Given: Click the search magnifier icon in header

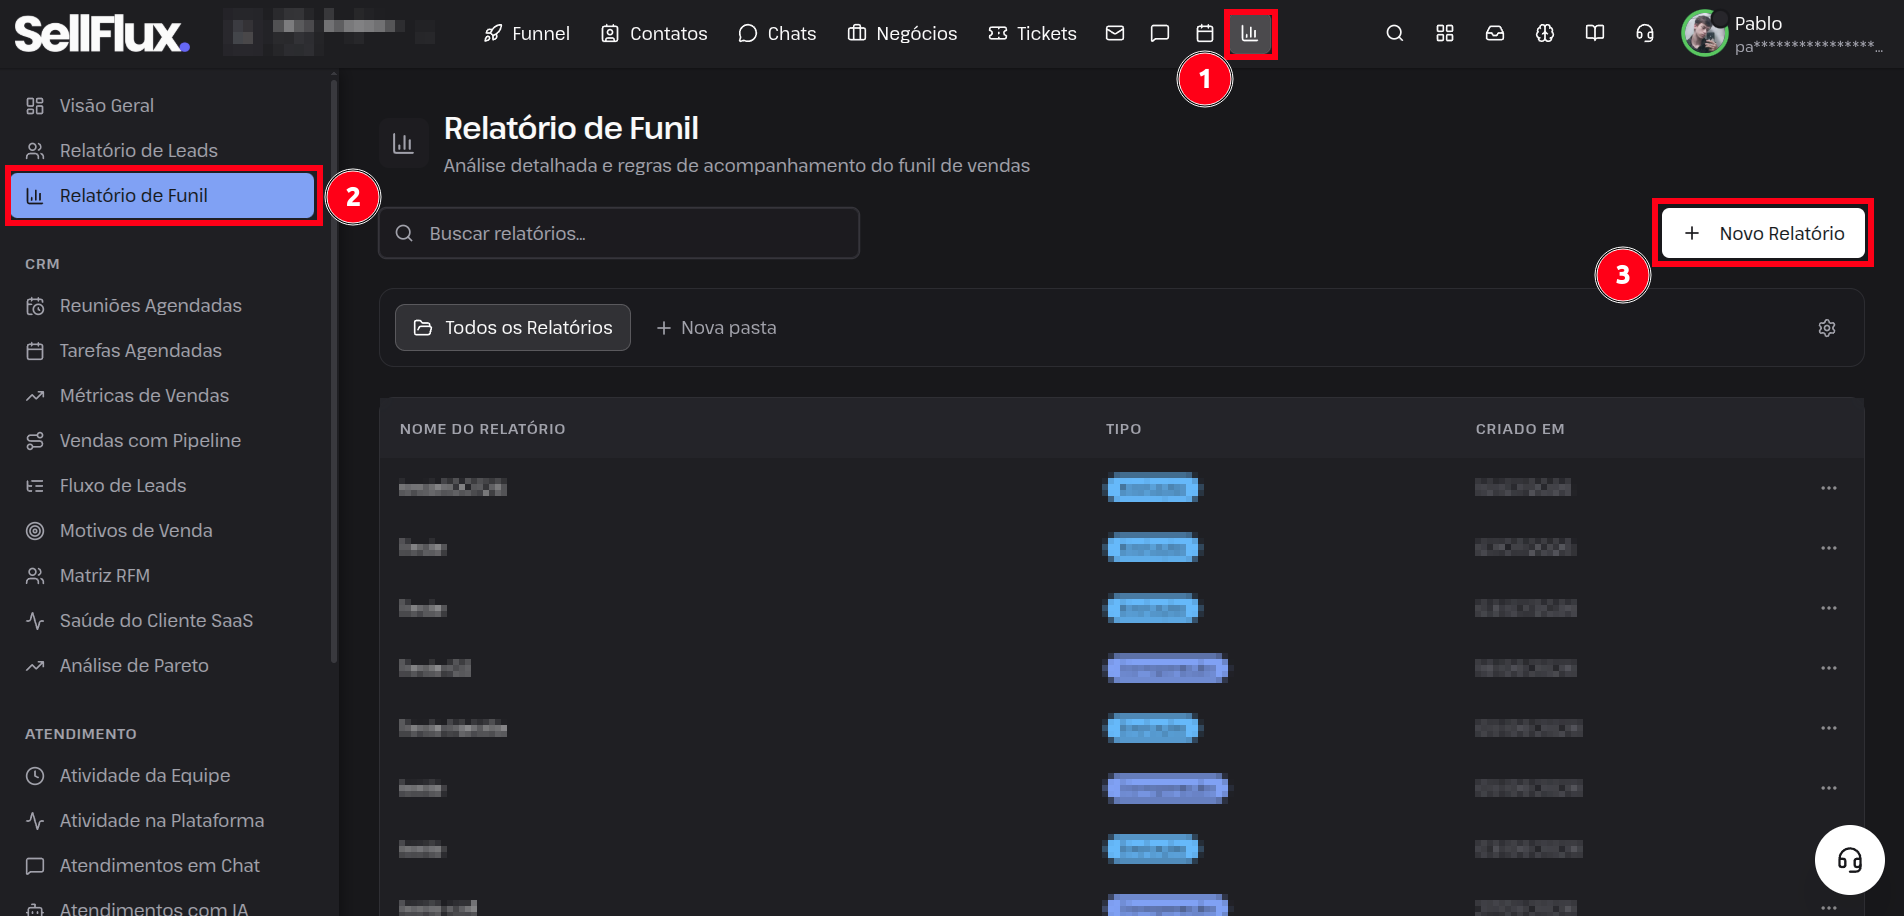Looking at the screenshot, I should tap(1395, 34).
